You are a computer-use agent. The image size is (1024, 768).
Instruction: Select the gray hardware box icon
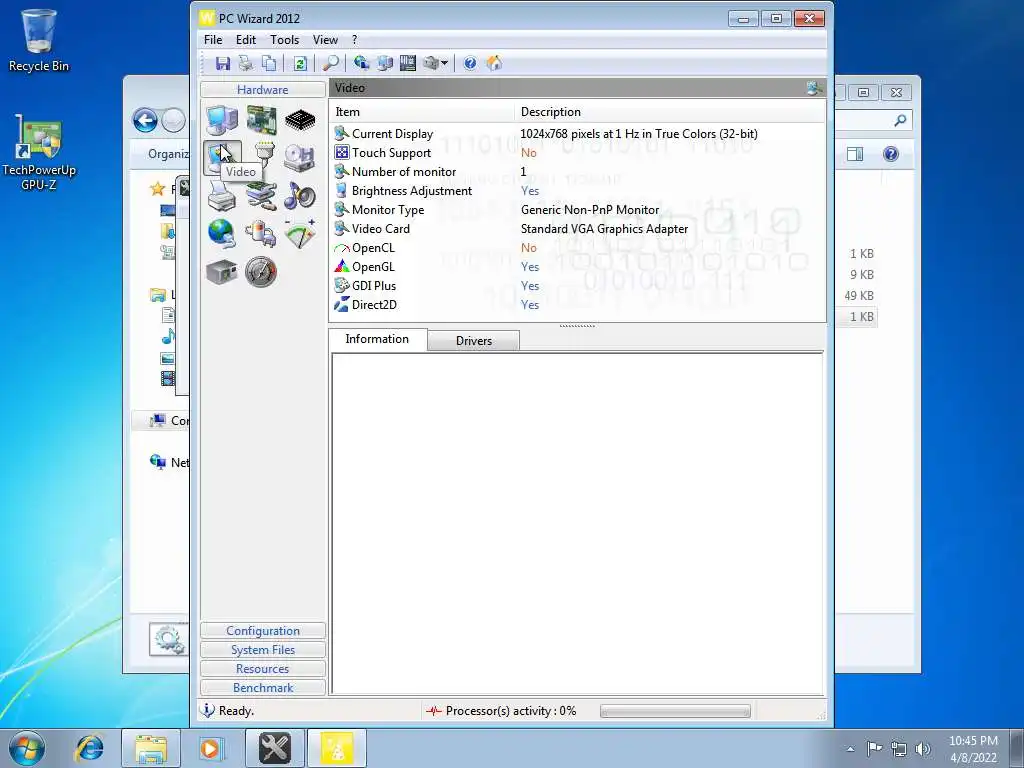tap(222, 272)
